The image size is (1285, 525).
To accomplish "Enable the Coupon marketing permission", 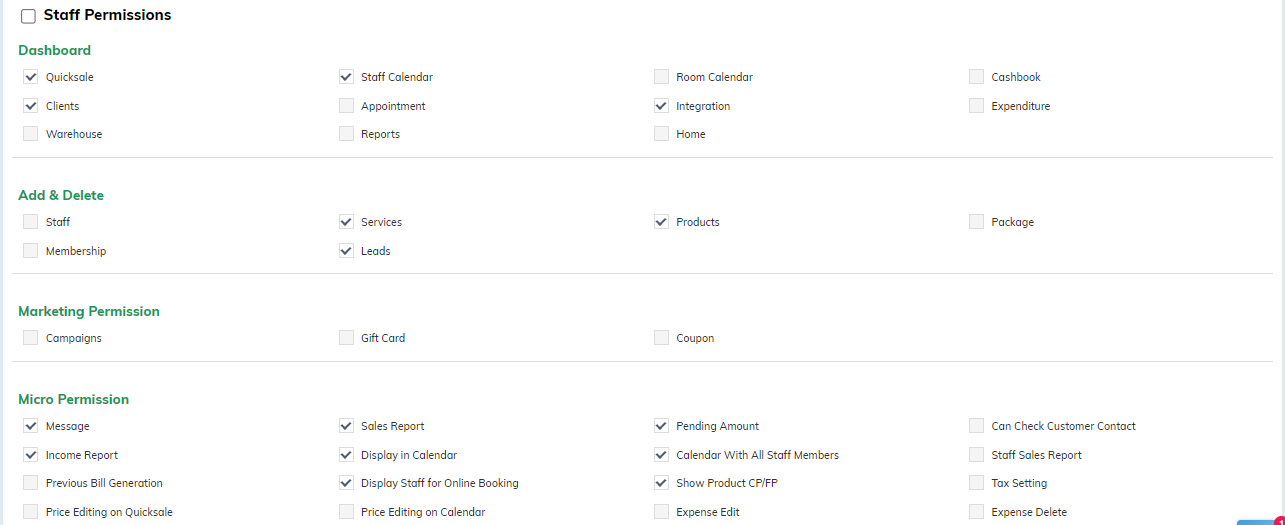I will pyautogui.click(x=661, y=337).
